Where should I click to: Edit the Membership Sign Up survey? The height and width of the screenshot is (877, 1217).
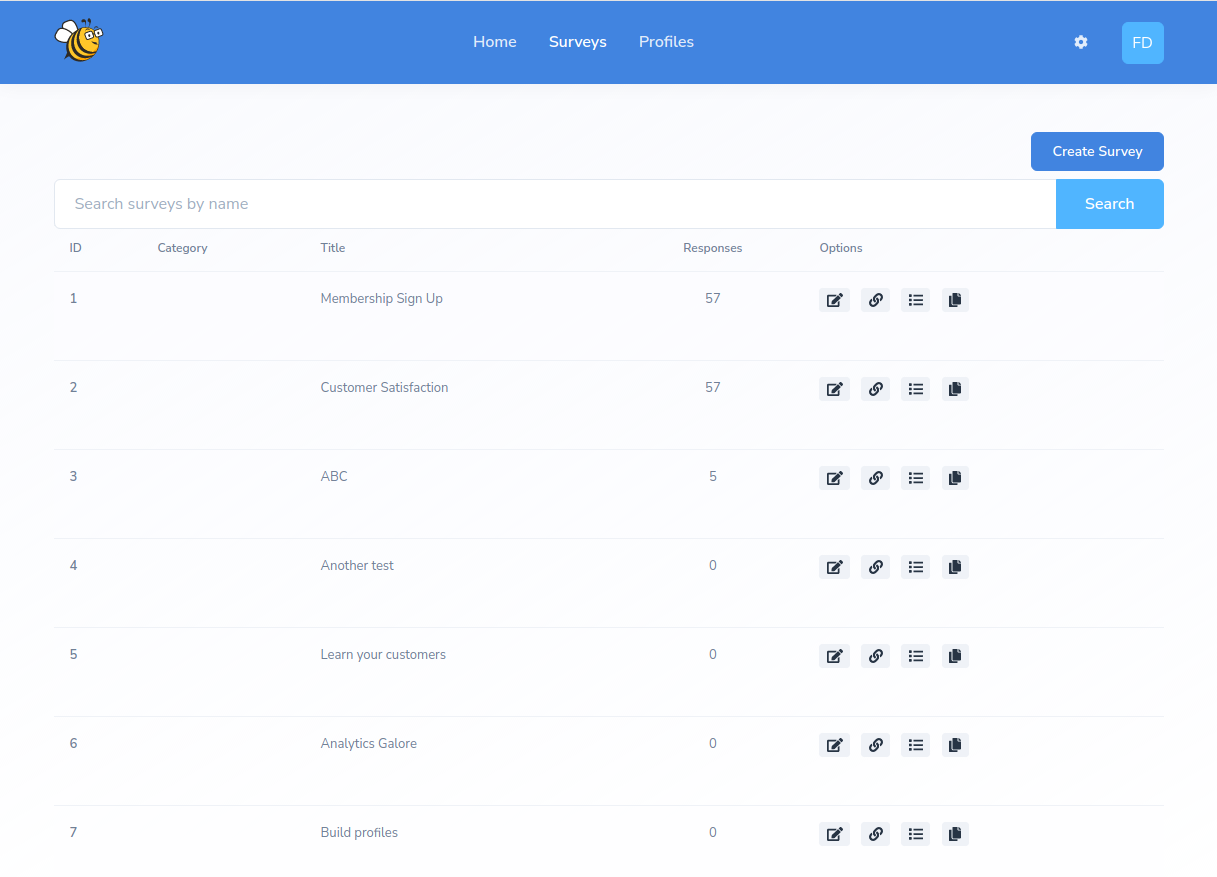click(x=834, y=300)
